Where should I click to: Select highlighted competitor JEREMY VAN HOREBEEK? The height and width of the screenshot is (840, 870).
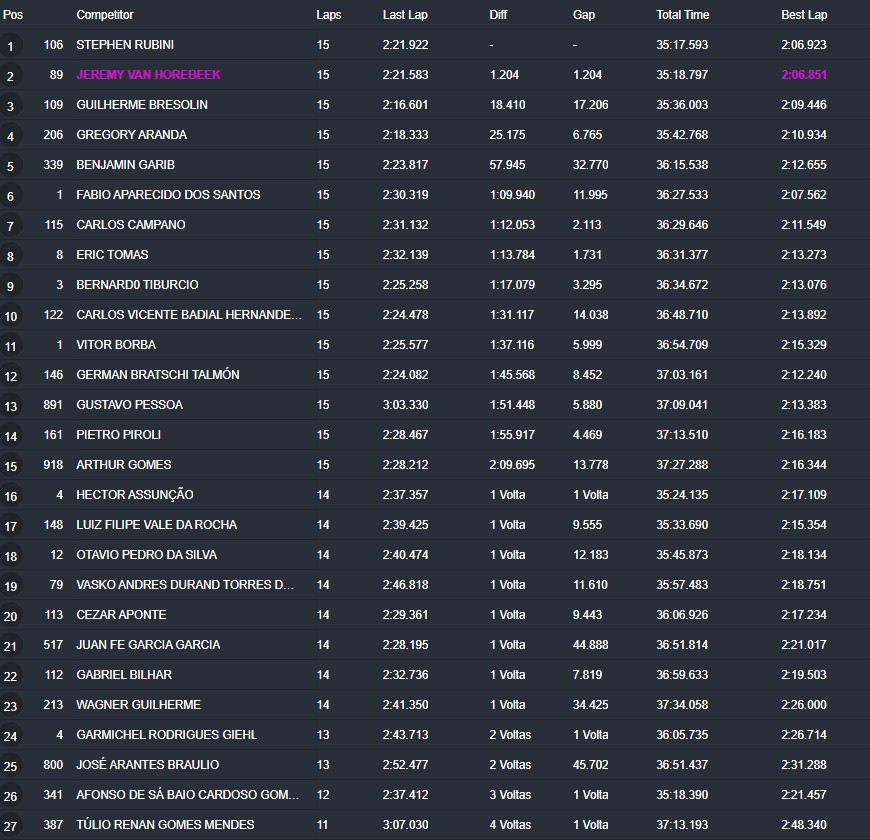148,75
